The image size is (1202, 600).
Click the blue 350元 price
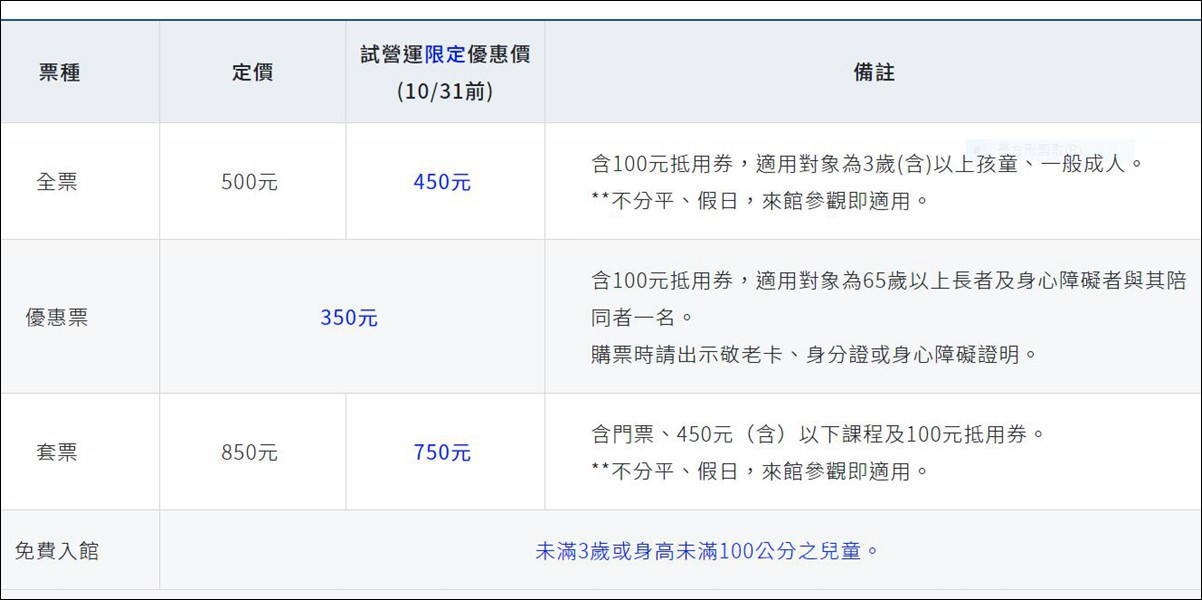pos(349,318)
